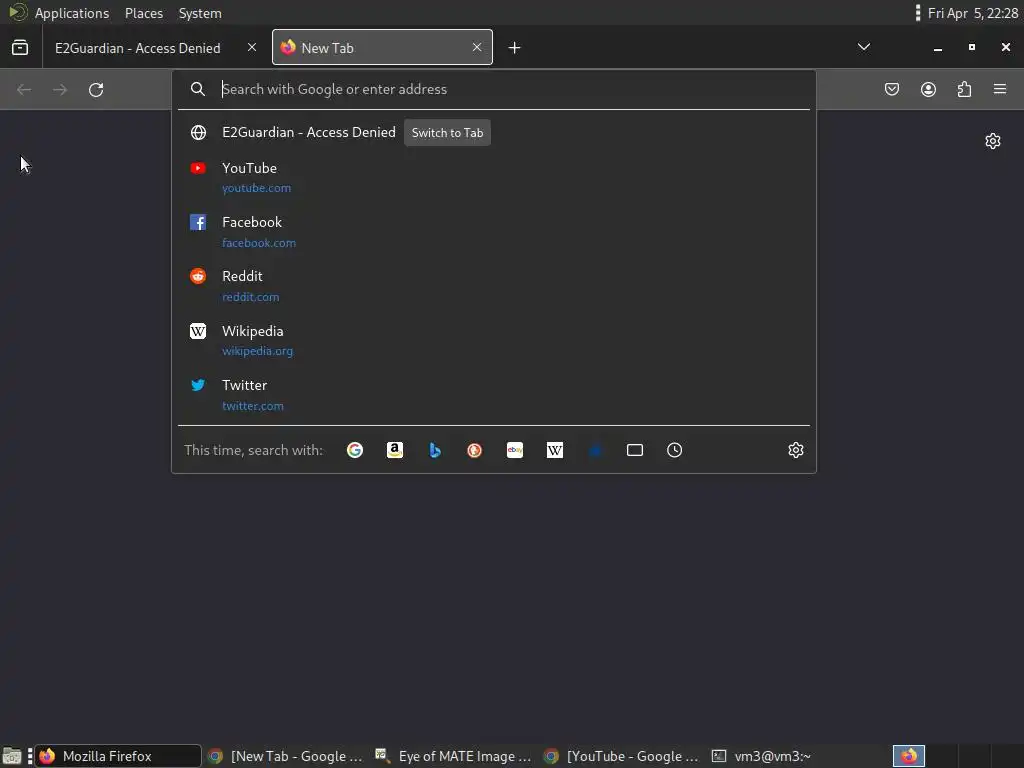Viewport: 1024px width, 768px height.
Task: Open Extensions puzzle icon
Action: click(x=965, y=89)
